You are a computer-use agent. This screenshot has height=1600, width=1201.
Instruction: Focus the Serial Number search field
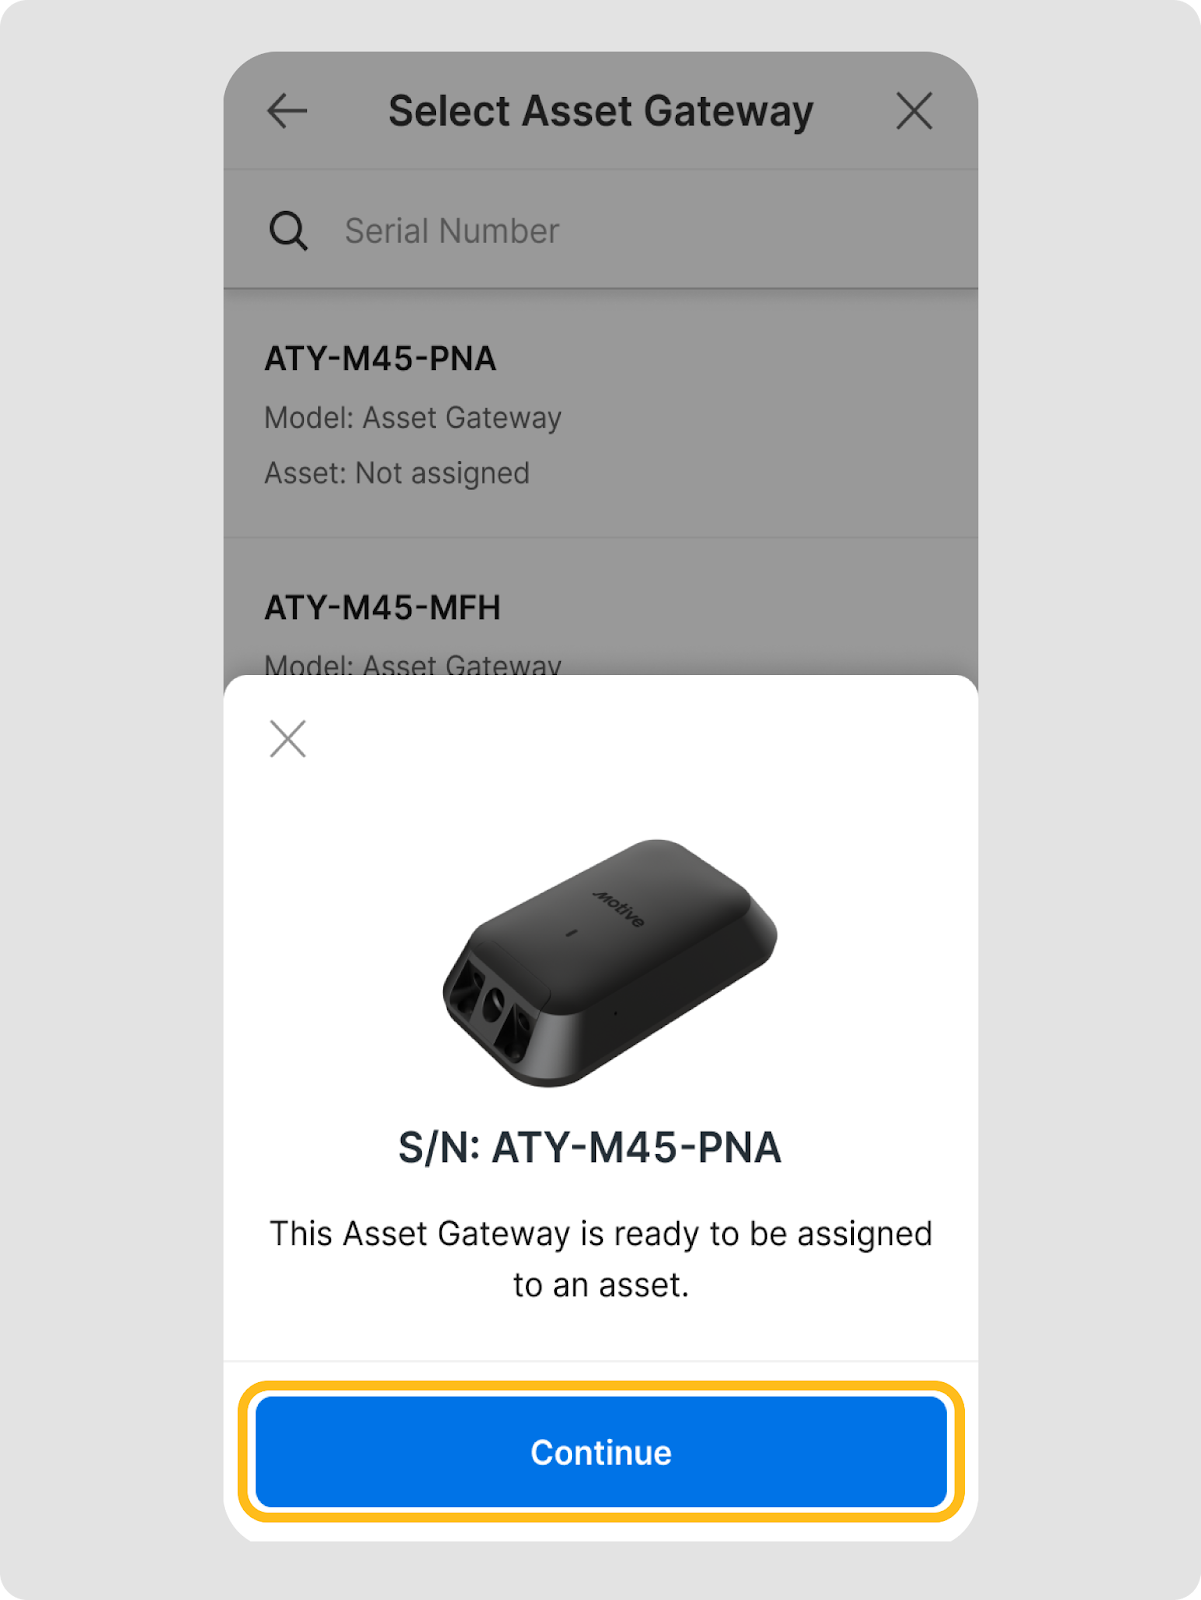coord(600,231)
